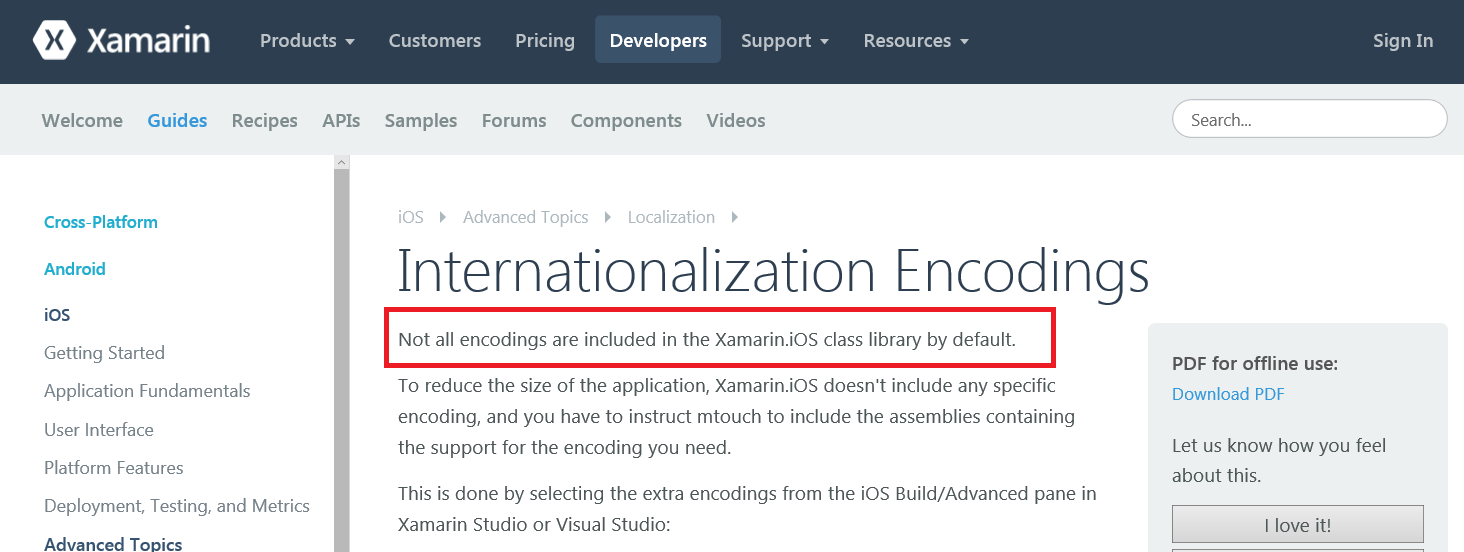Click the Sign In link
The height and width of the screenshot is (552, 1464).
(1403, 41)
